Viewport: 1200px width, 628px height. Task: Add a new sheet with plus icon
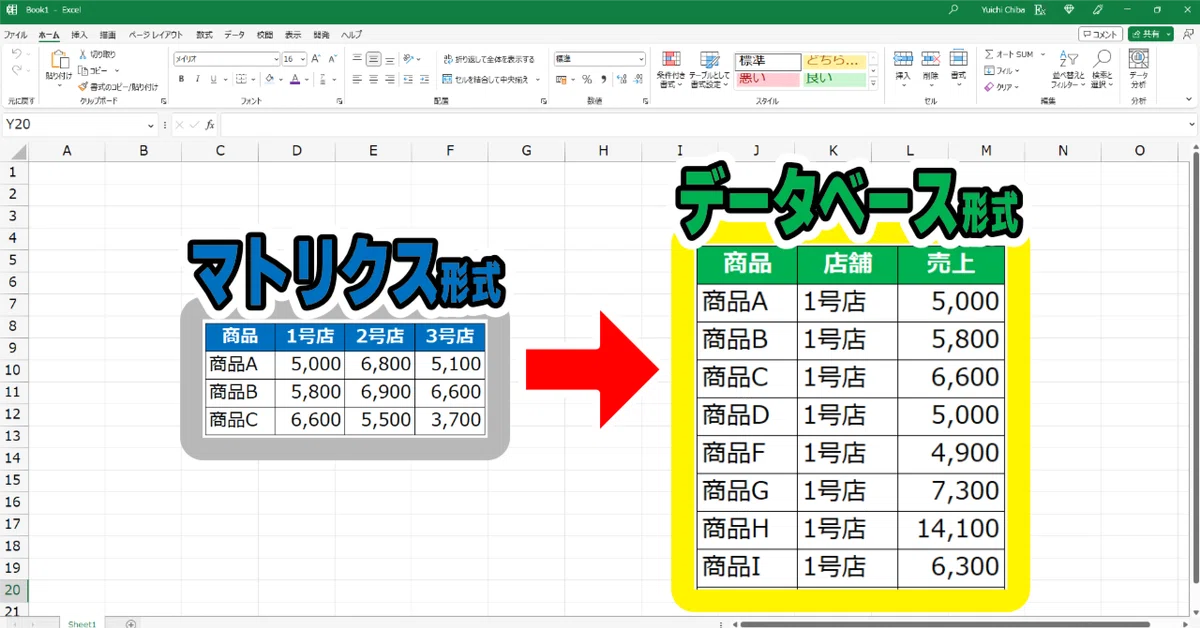point(131,623)
